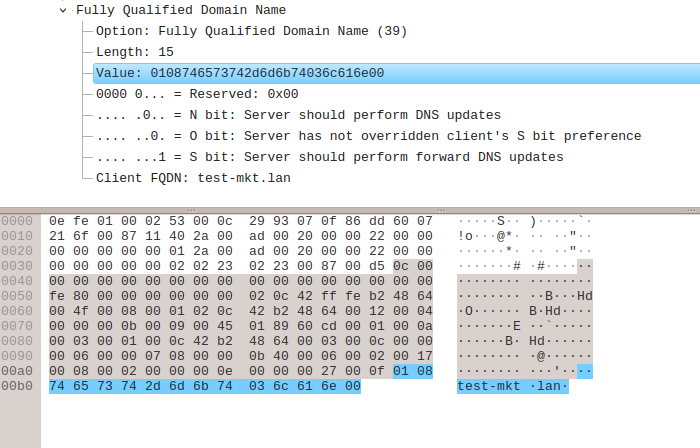
Task: Click byte 74 at start of row 00b0
Action: click(57, 386)
